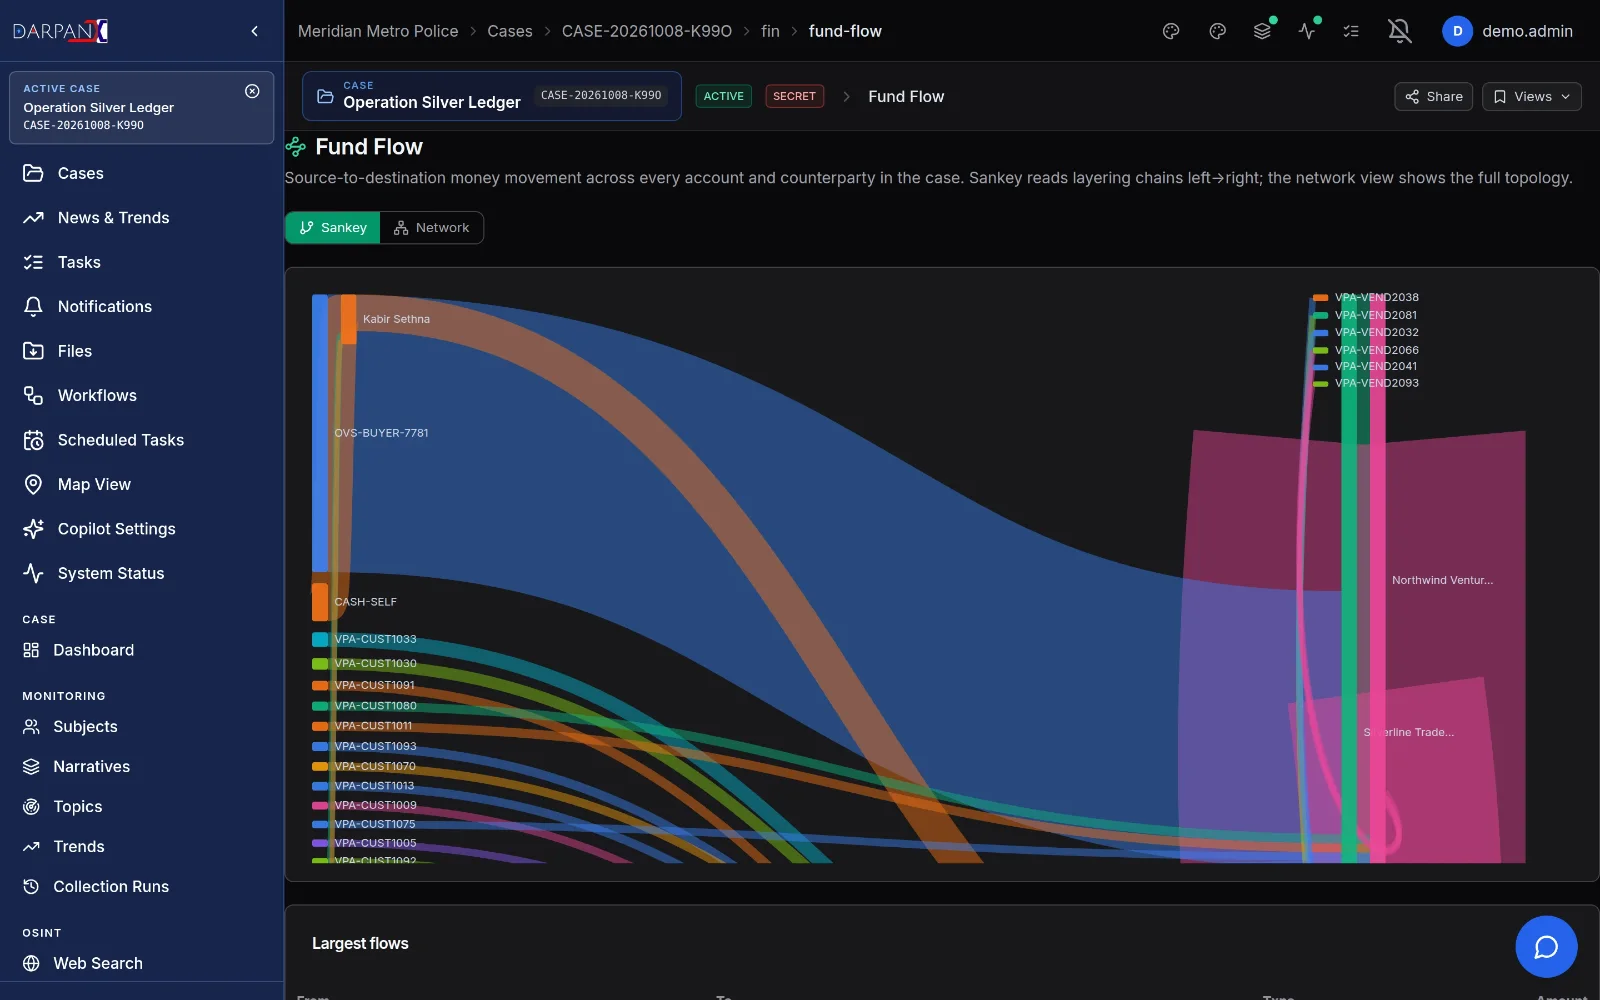The image size is (1600, 1000).
Task: Open Subjects under Monitoring
Action: [x=142, y=726]
